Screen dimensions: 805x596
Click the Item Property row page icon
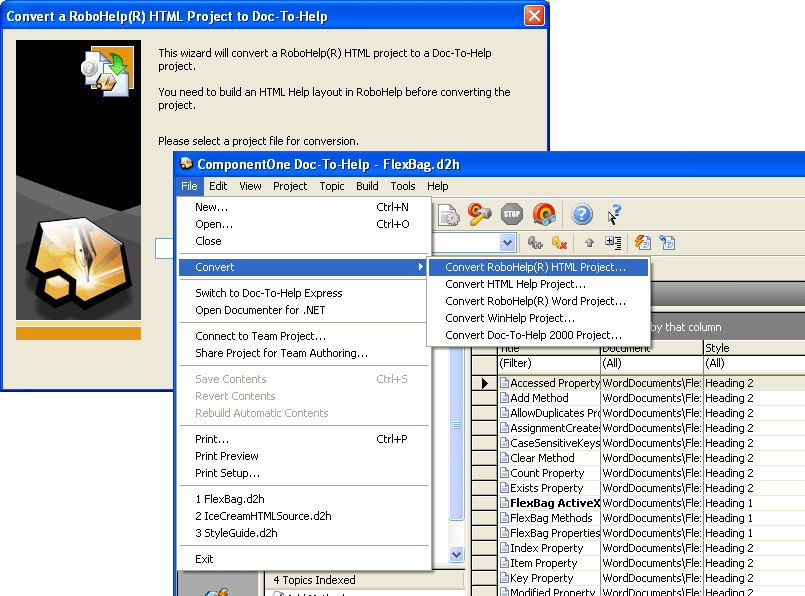click(504, 563)
